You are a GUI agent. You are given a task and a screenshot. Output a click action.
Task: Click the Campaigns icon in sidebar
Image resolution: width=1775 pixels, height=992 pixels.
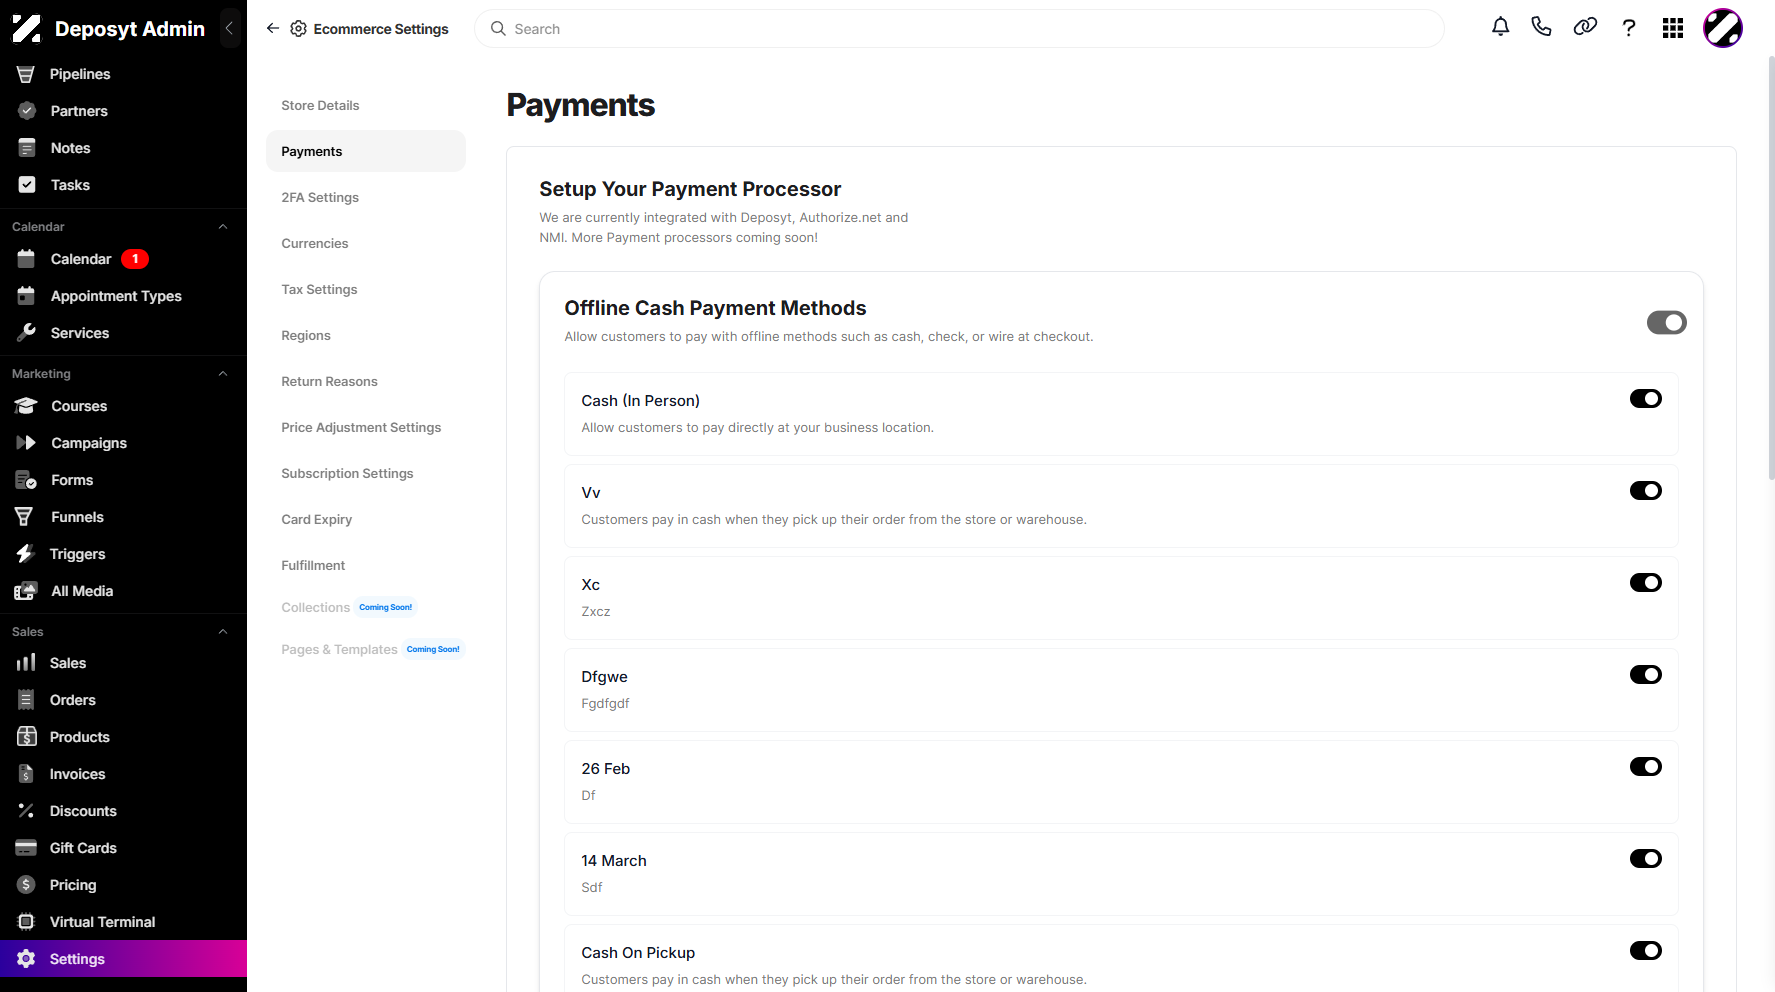pyautogui.click(x=26, y=443)
